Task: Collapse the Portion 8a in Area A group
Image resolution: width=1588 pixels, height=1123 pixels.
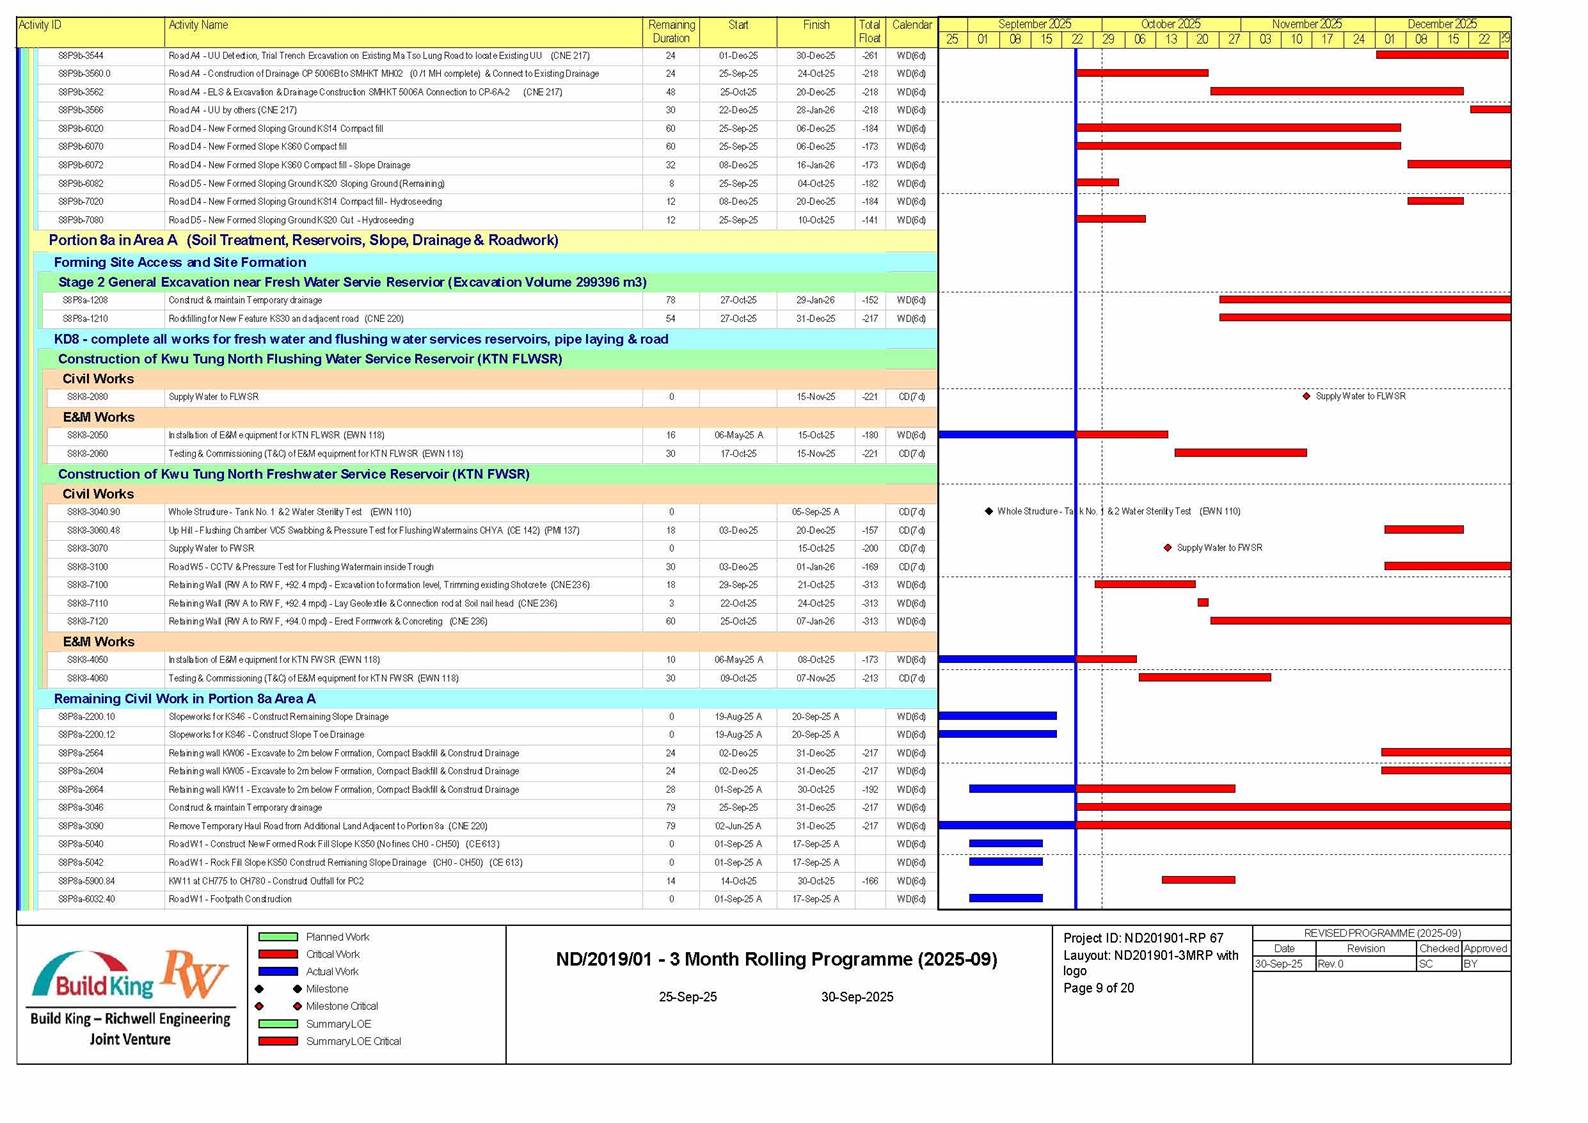Action: pos(303,240)
